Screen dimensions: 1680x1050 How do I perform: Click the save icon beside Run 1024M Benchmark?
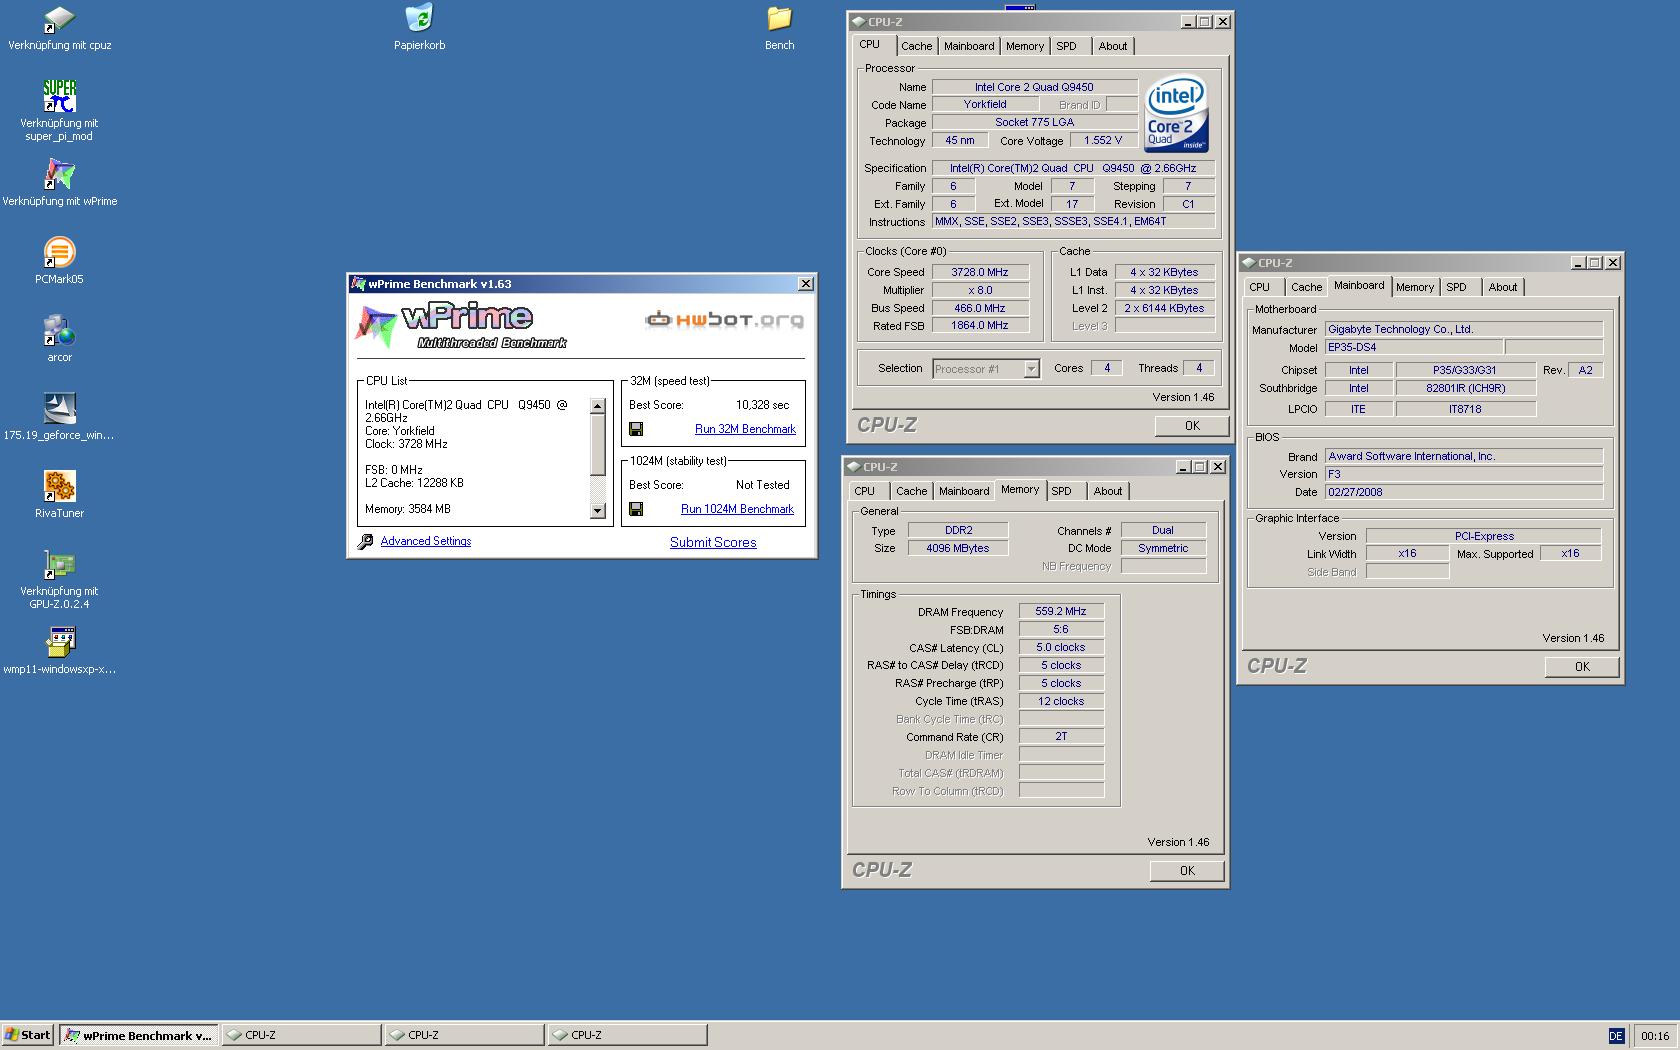(x=636, y=509)
